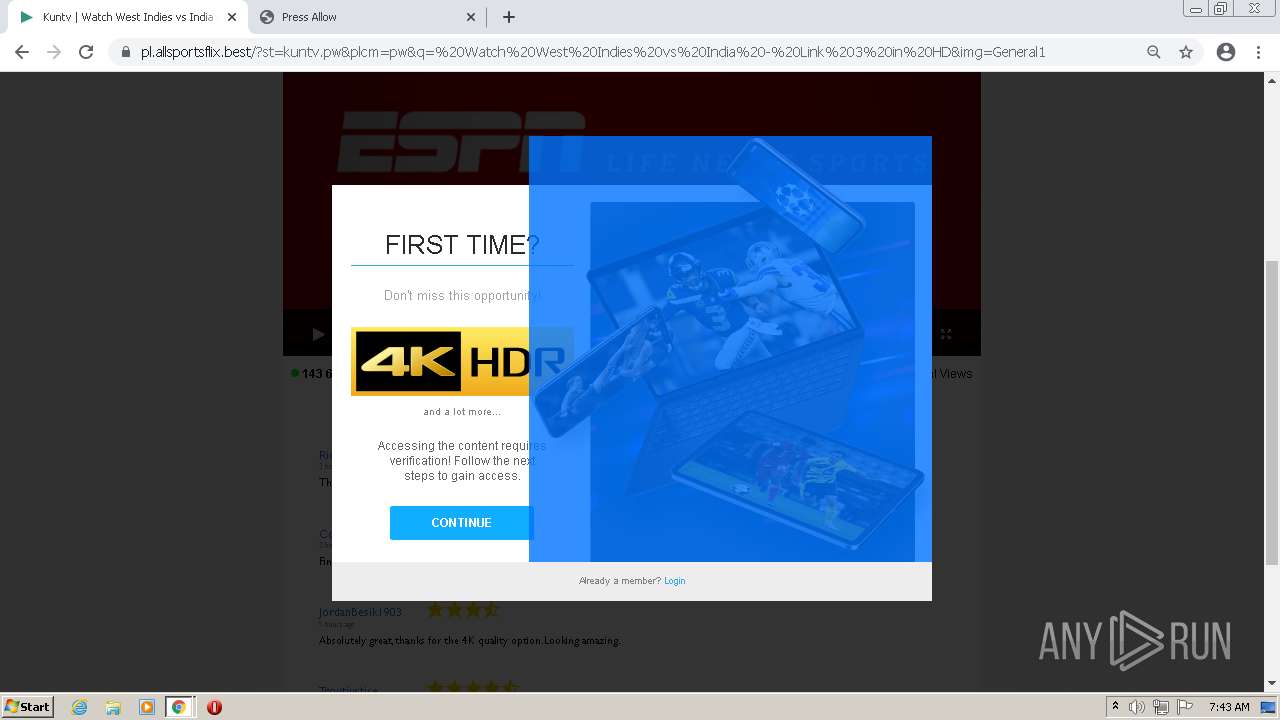Switch to the Press Allow tab
Viewport: 1280px width, 720px height.
[366, 17]
